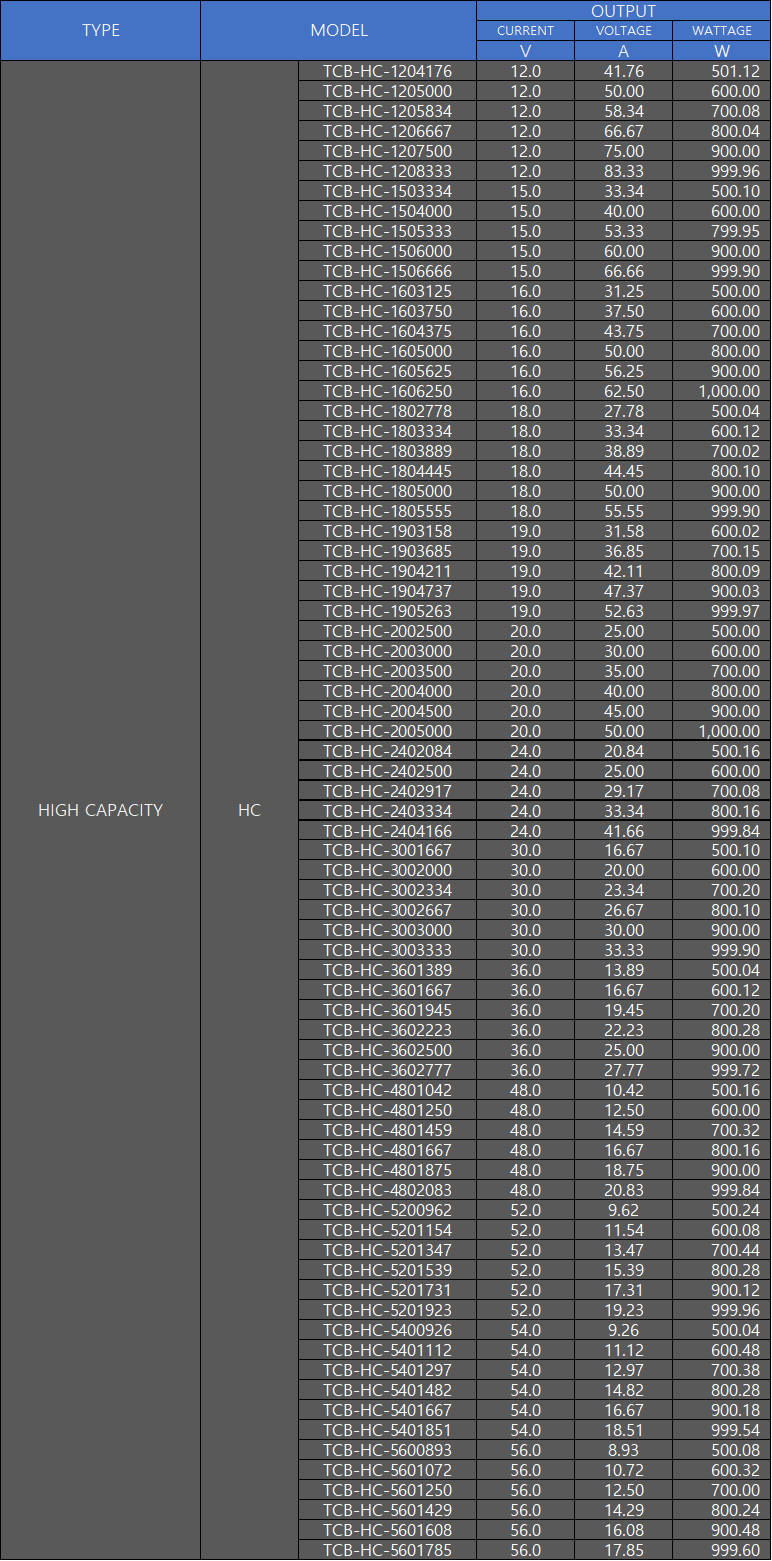
Task: Select model TCB-HC-1207500
Action: click(x=387, y=151)
